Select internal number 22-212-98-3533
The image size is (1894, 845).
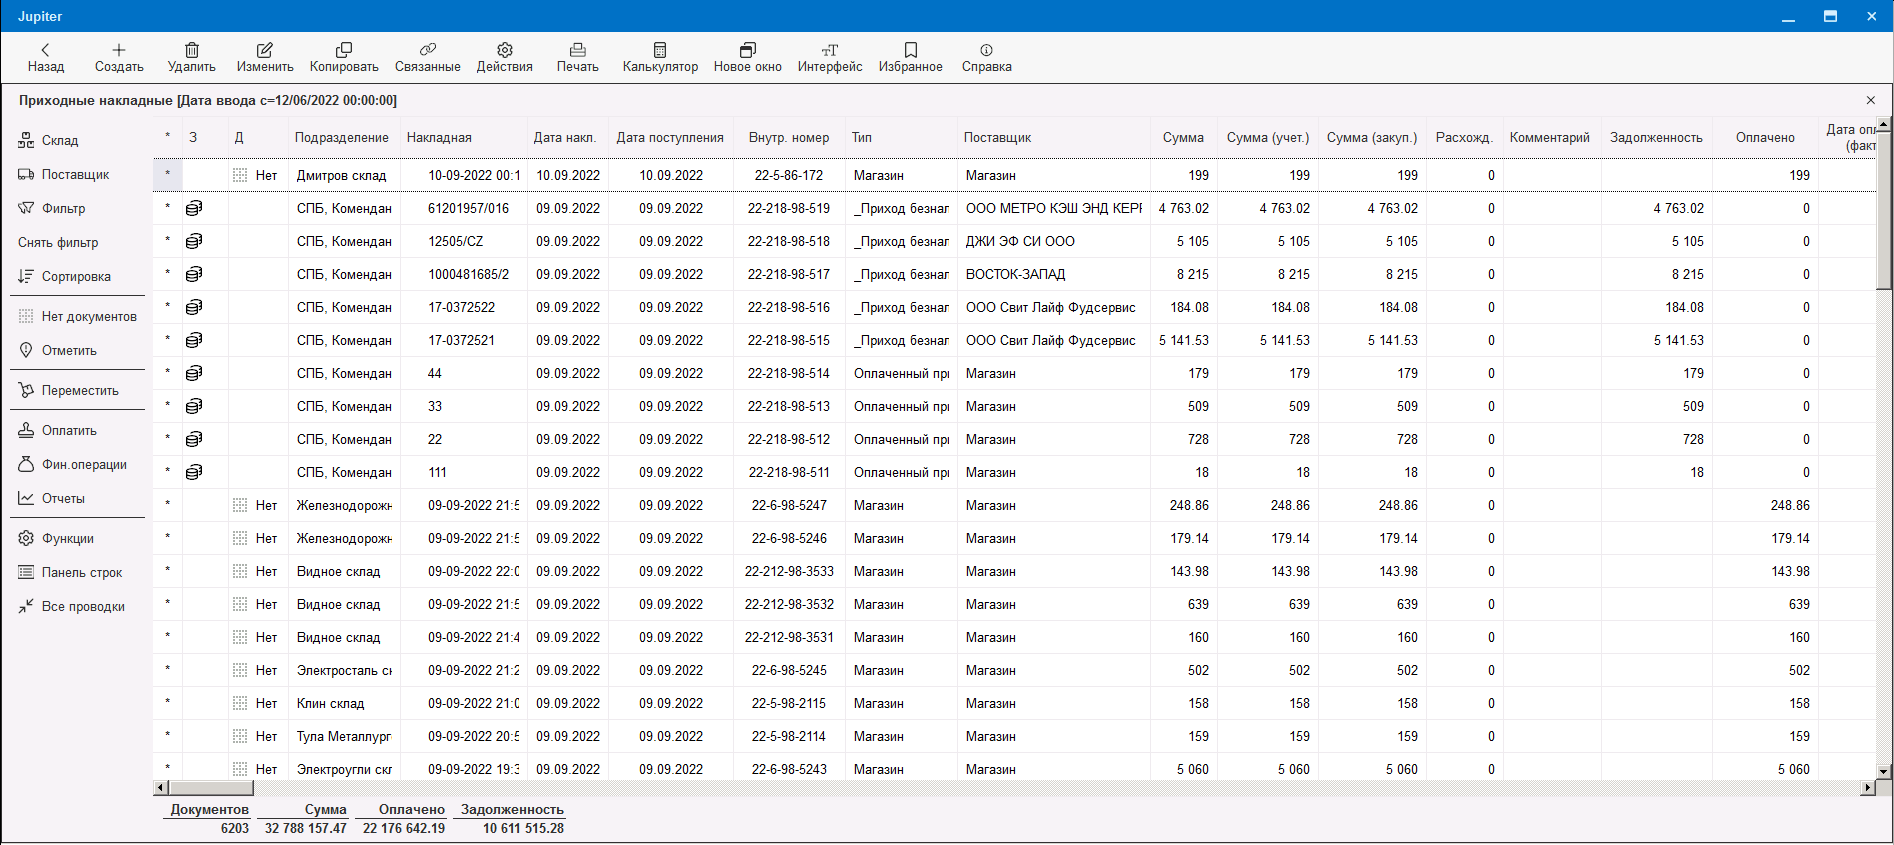(x=789, y=571)
